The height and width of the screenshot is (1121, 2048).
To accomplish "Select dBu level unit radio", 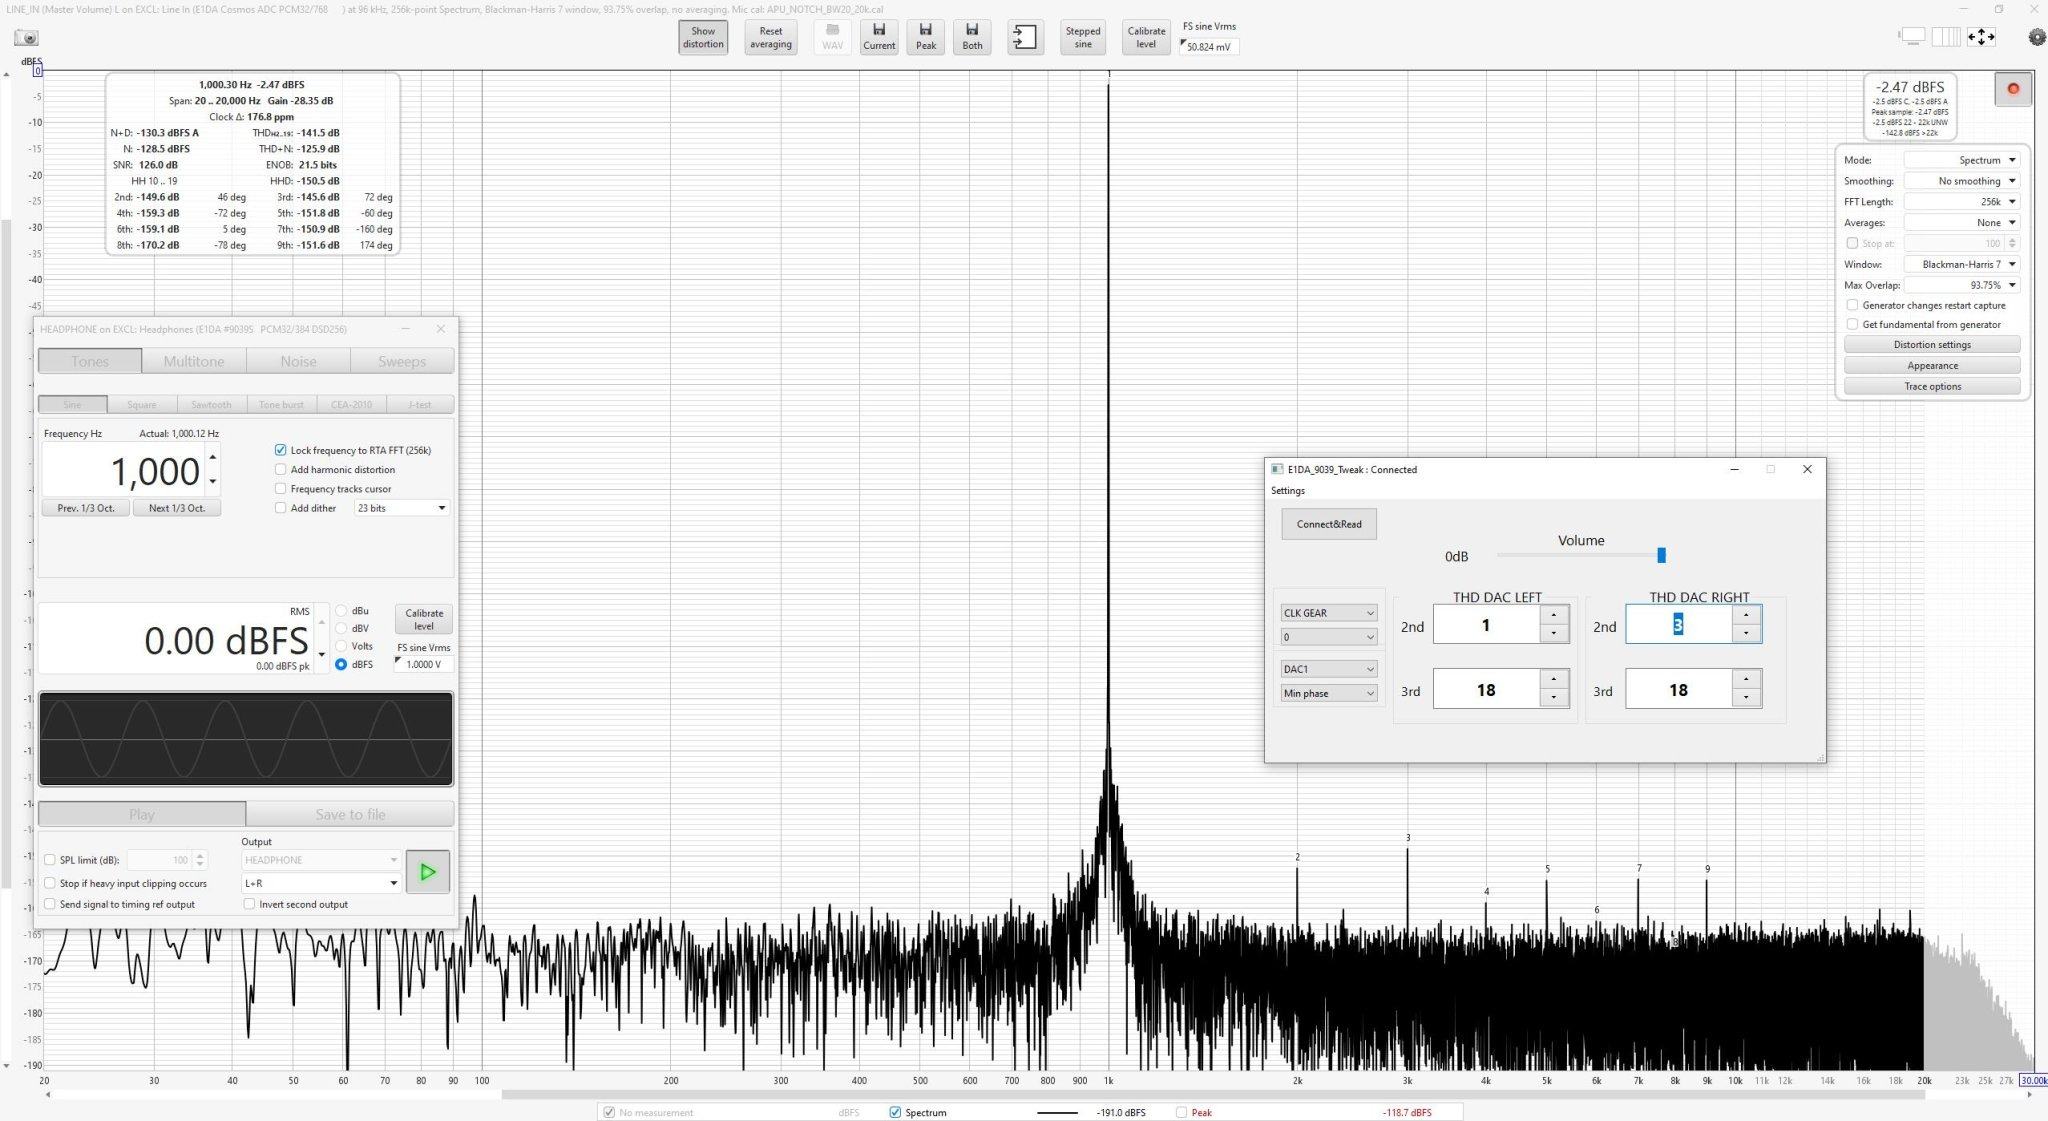I will pos(341,610).
